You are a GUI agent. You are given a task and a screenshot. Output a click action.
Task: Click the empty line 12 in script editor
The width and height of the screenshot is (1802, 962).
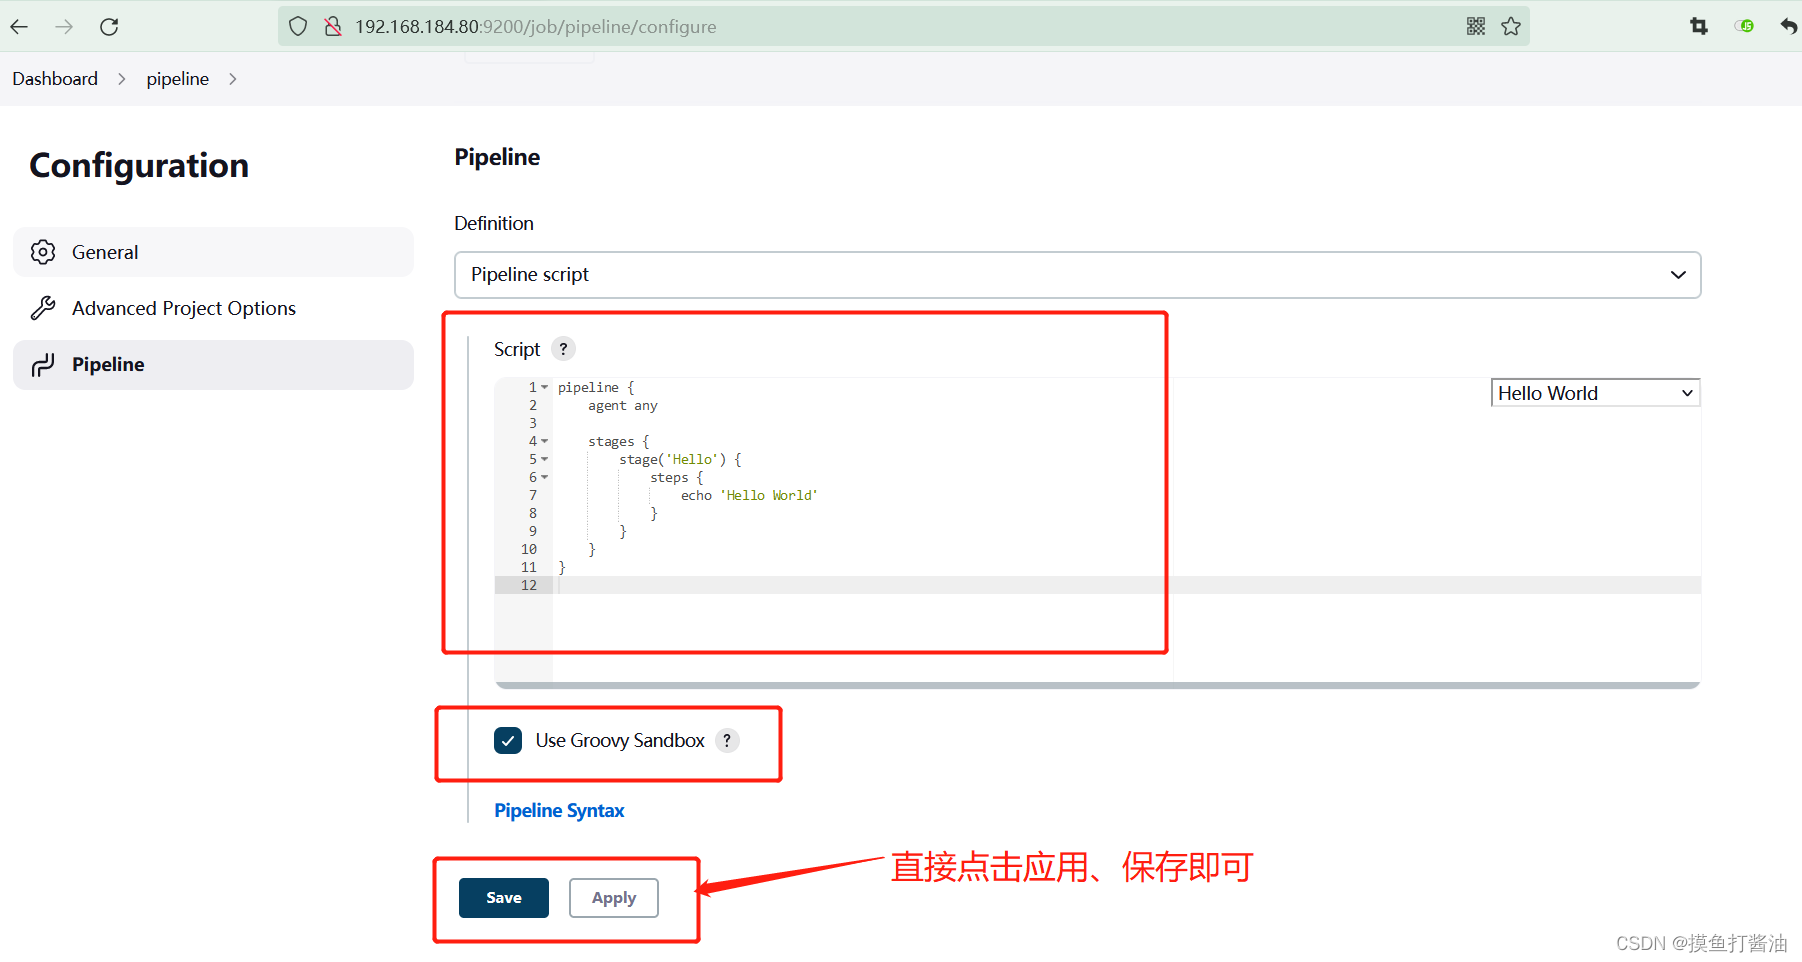pyautogui.click(x=1127, y=585)
